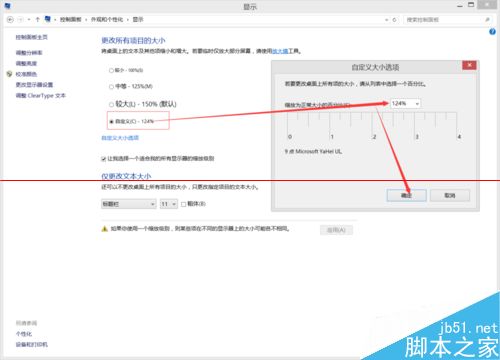The width and height of the screenshot is (500, 360).
Task: Open help with the blue question mark
Action: pos(492,32)
